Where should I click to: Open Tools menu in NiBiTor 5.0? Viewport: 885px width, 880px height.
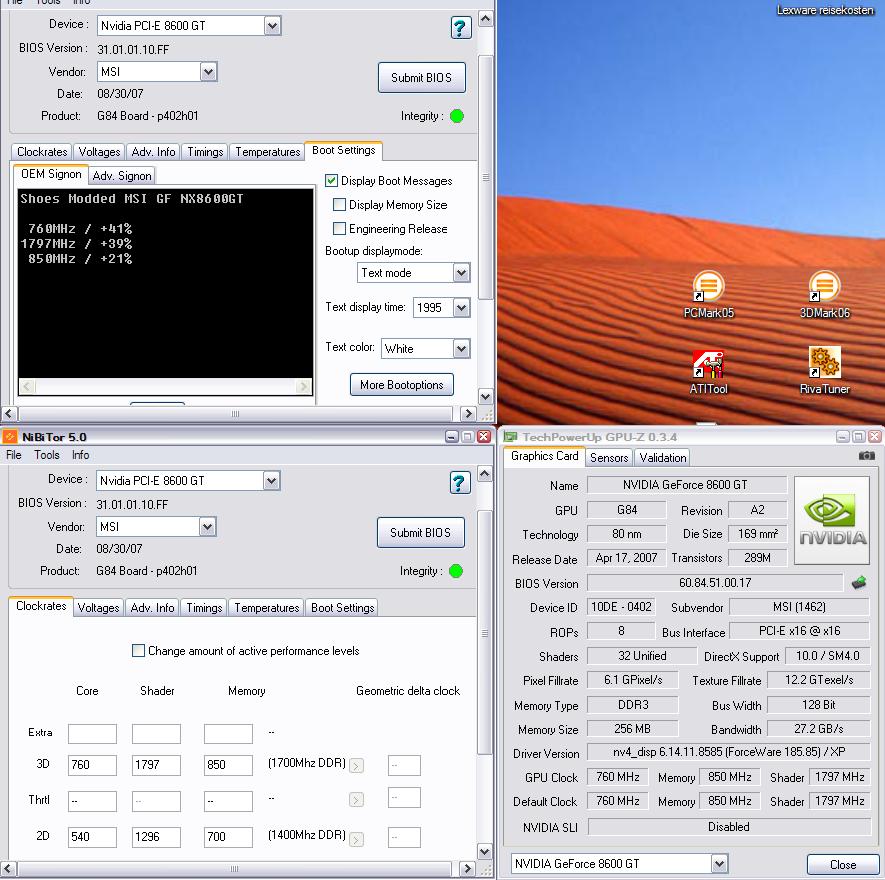point(46,454)
